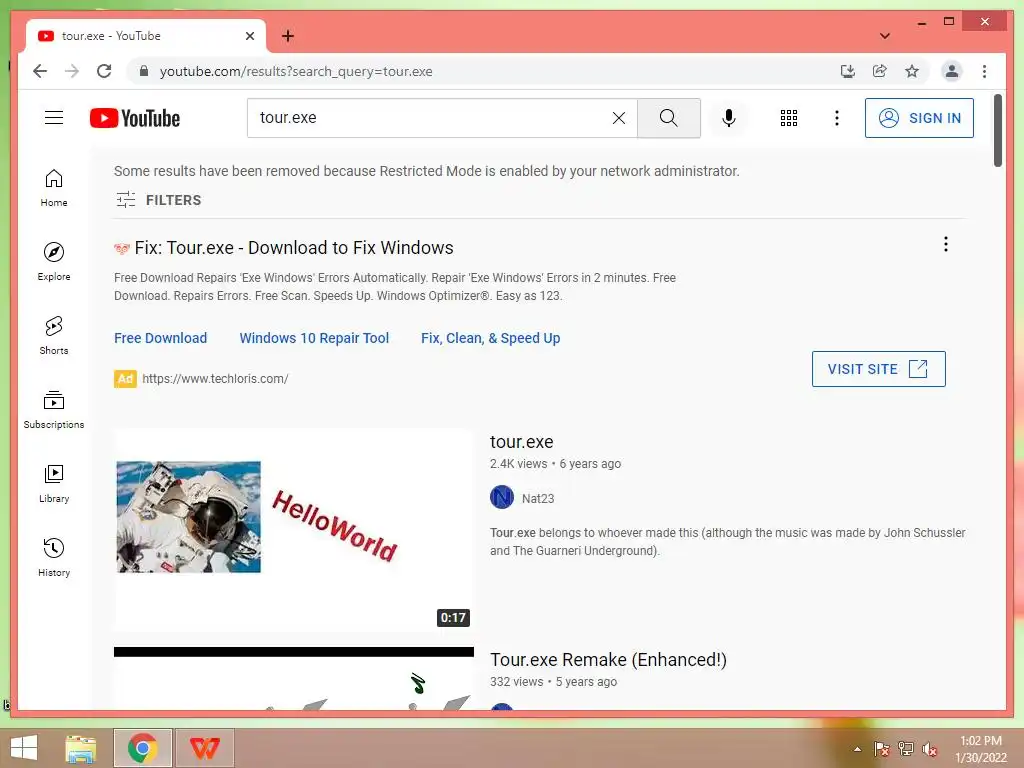Click the Free Download ad link
Viewport: 1024px width, 768px height.
click(x=161, y=338)
